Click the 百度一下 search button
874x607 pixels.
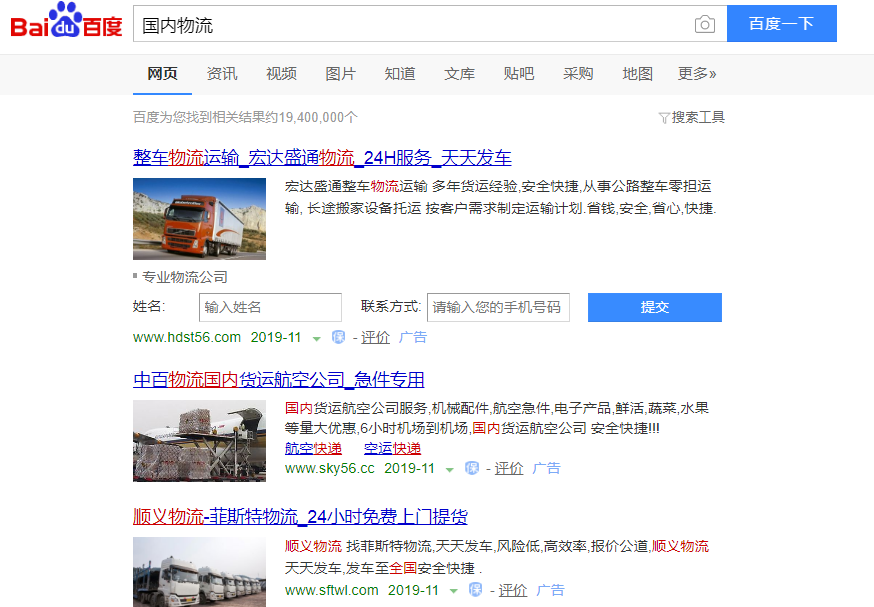pyautogui.click(x=781, y=23)
